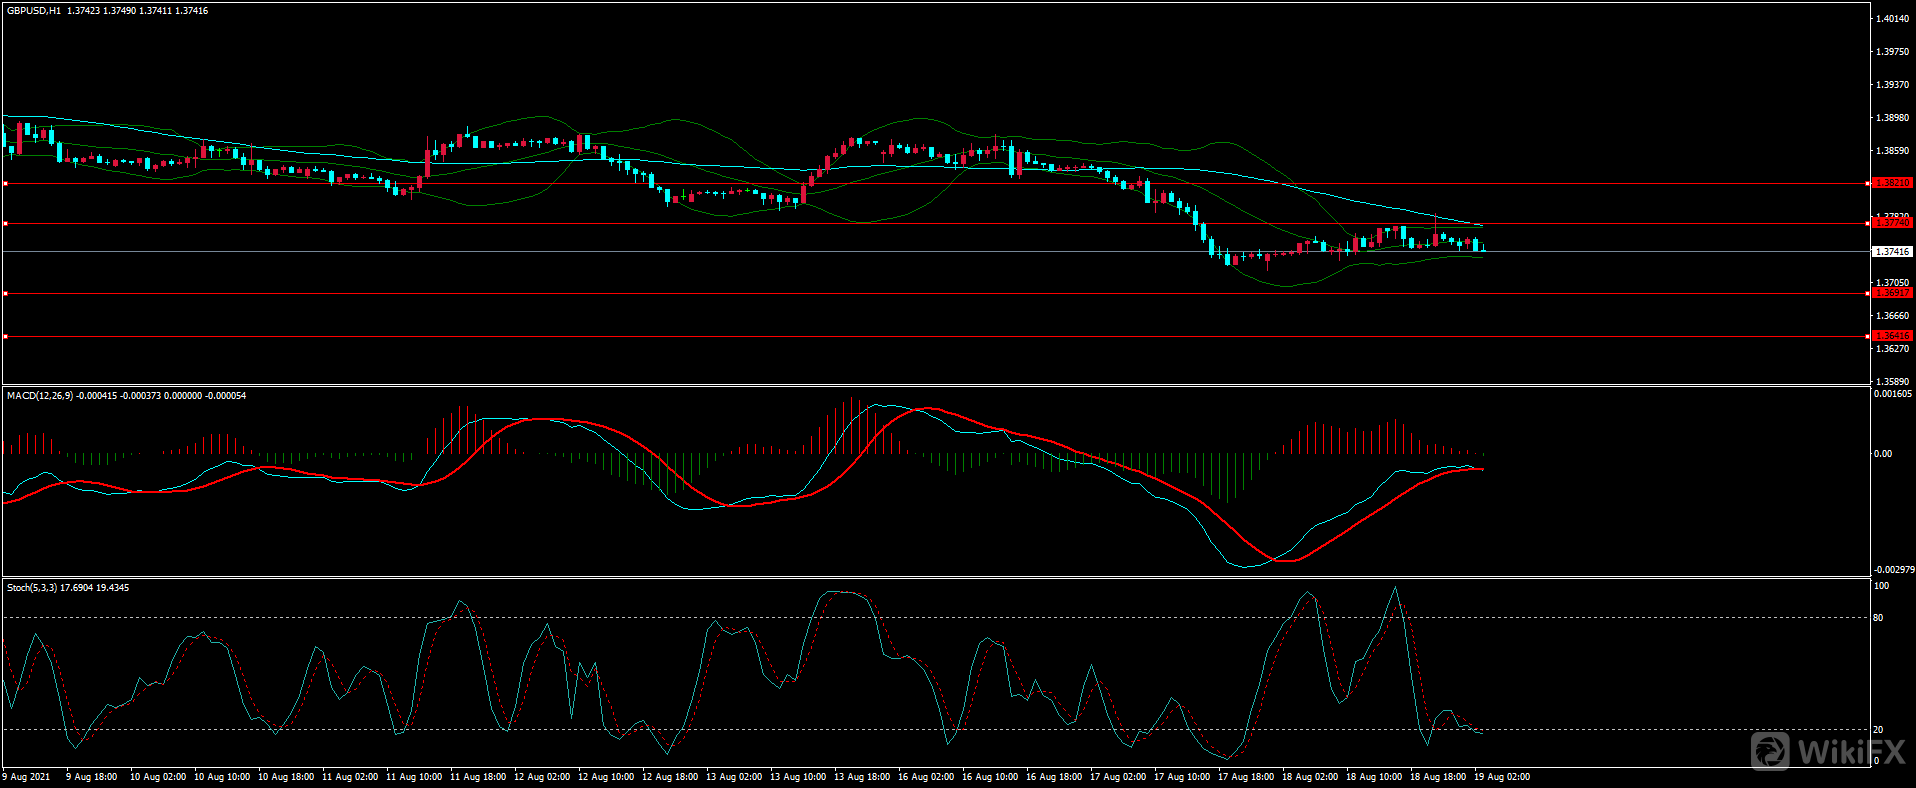
Task: Select left anchor of the 1.38210 line
Action: click(5, 184)
